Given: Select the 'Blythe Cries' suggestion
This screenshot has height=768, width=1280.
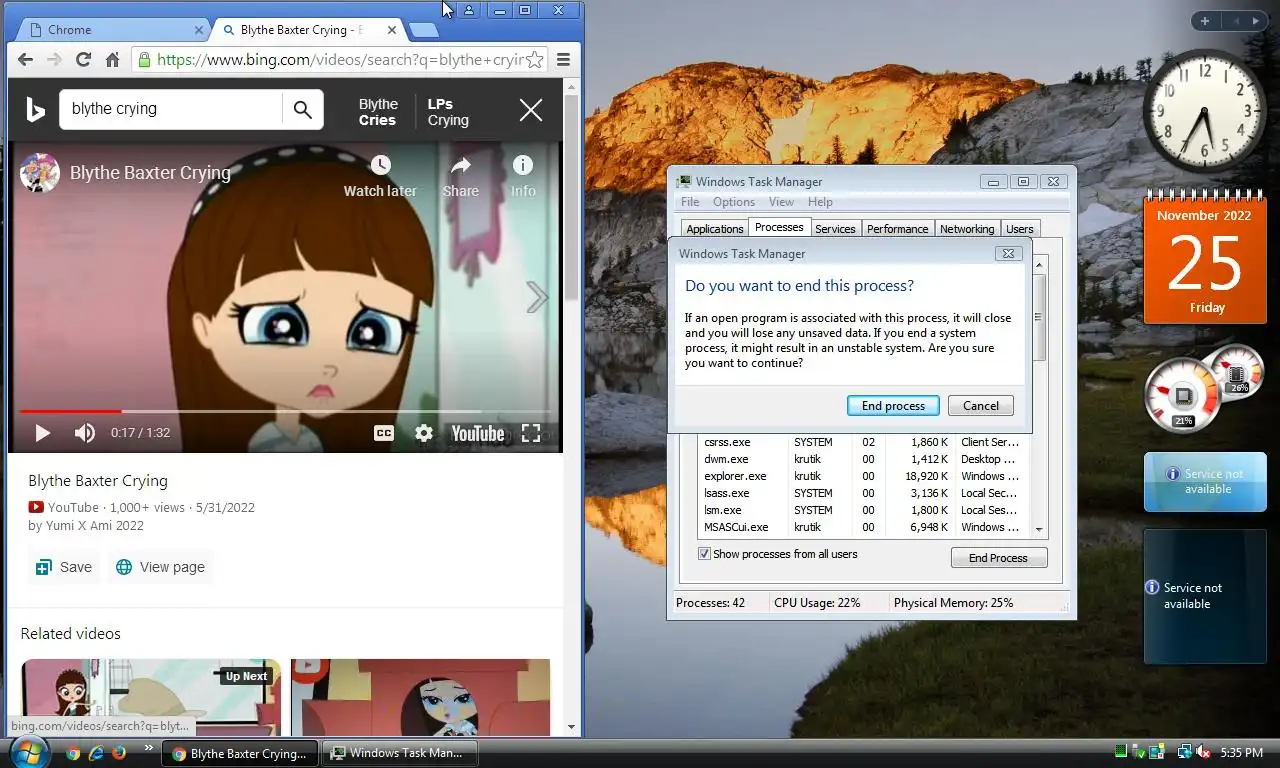Looking at the screenshot, I should tap(378, 112).
